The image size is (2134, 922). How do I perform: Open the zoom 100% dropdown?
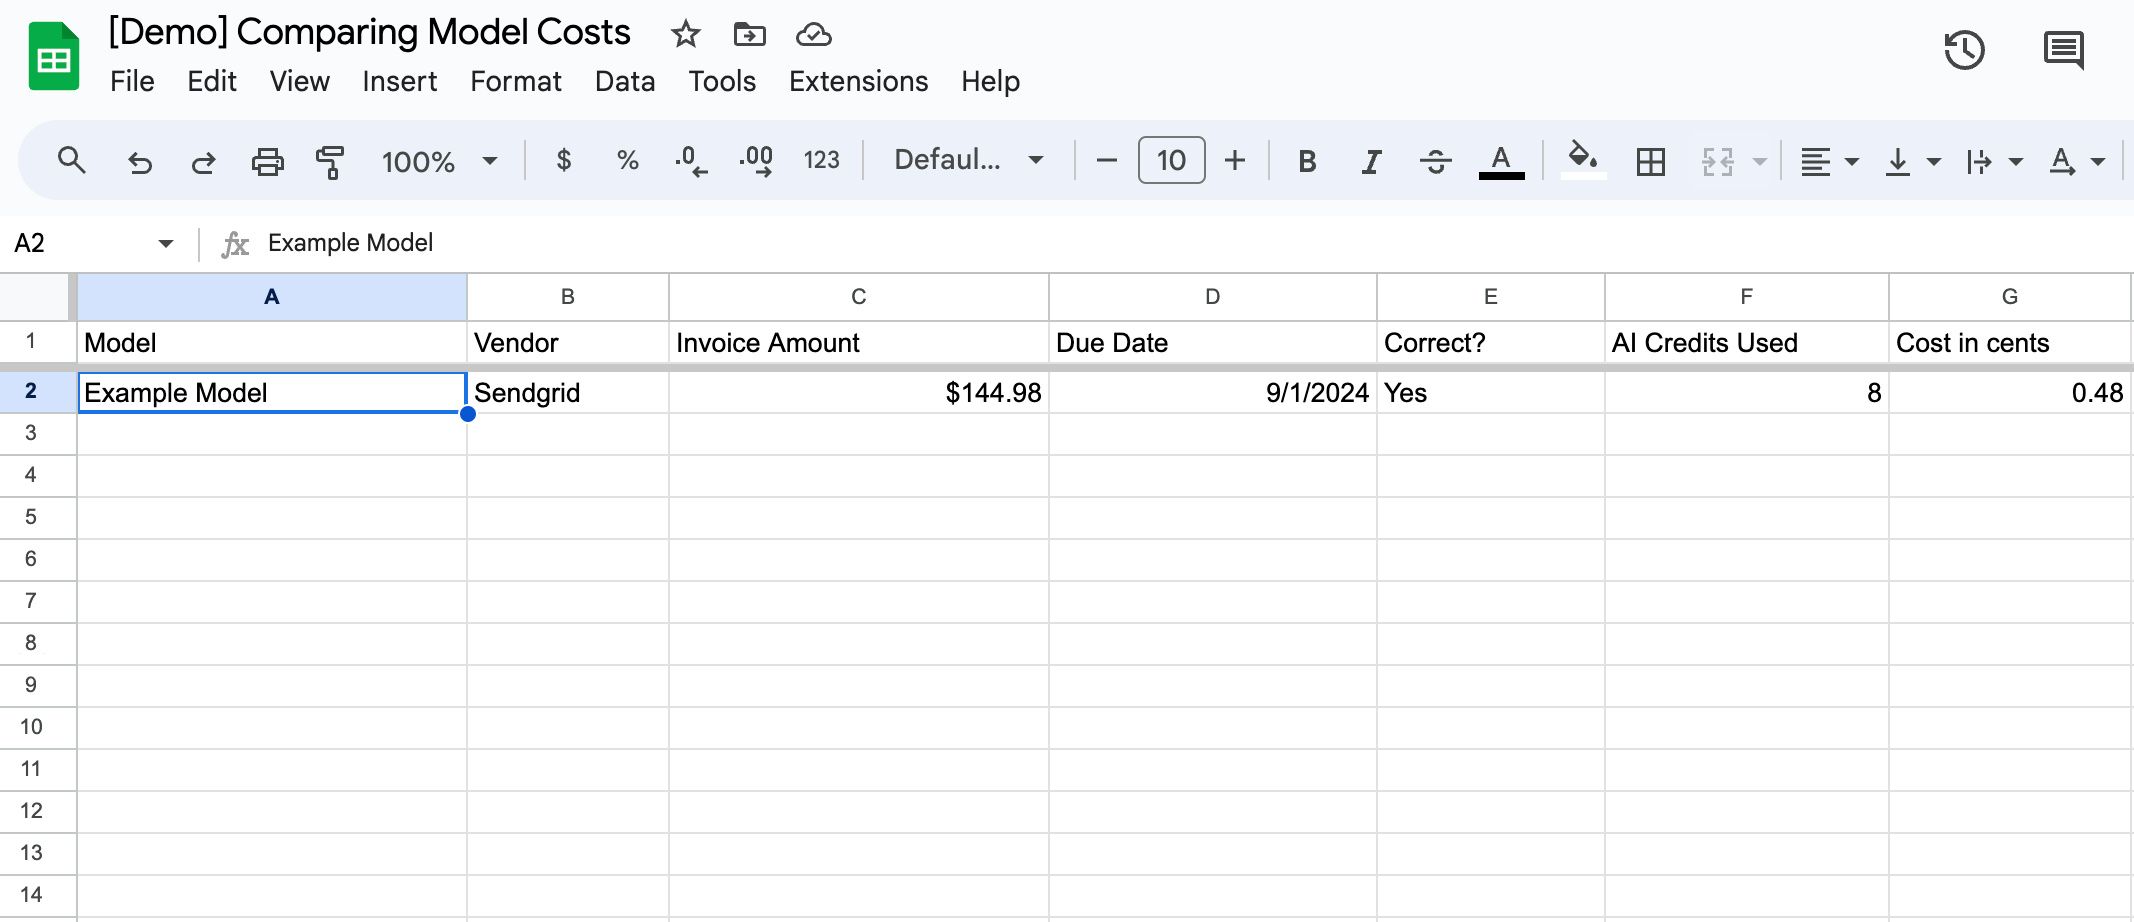coord(439,161)
